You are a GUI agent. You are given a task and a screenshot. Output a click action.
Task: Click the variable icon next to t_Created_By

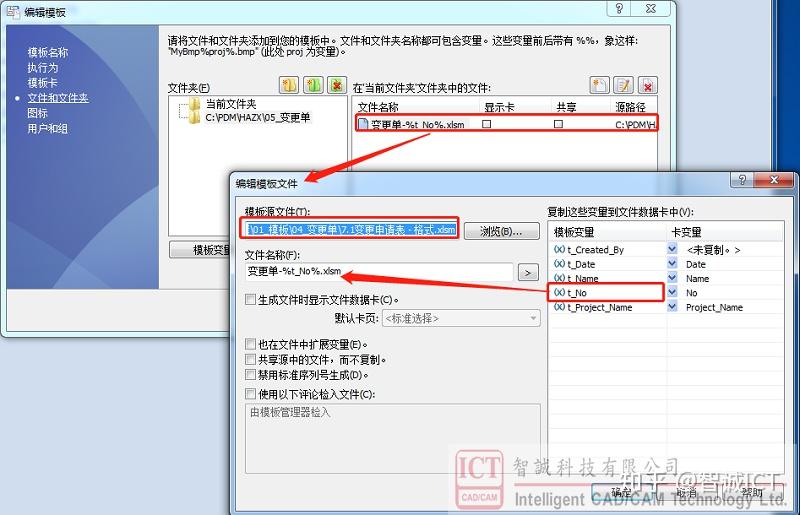[x=559, y=249]
